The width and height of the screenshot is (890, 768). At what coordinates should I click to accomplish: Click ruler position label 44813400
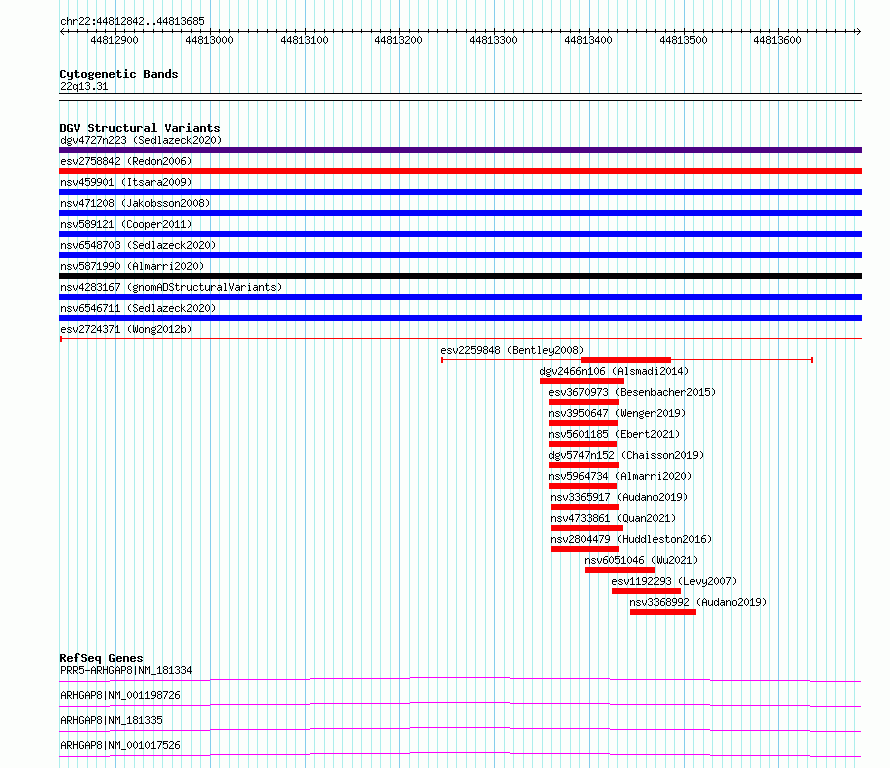coord(588,40)
